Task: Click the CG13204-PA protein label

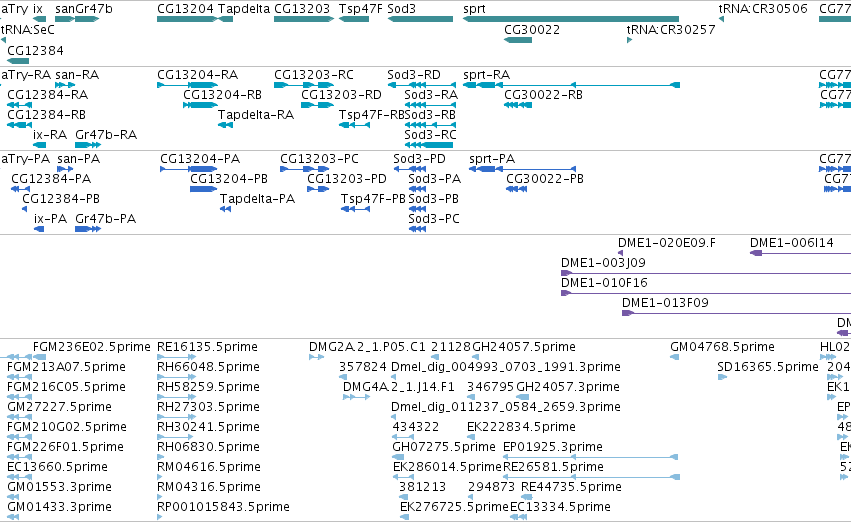Action: pos(200,159)
